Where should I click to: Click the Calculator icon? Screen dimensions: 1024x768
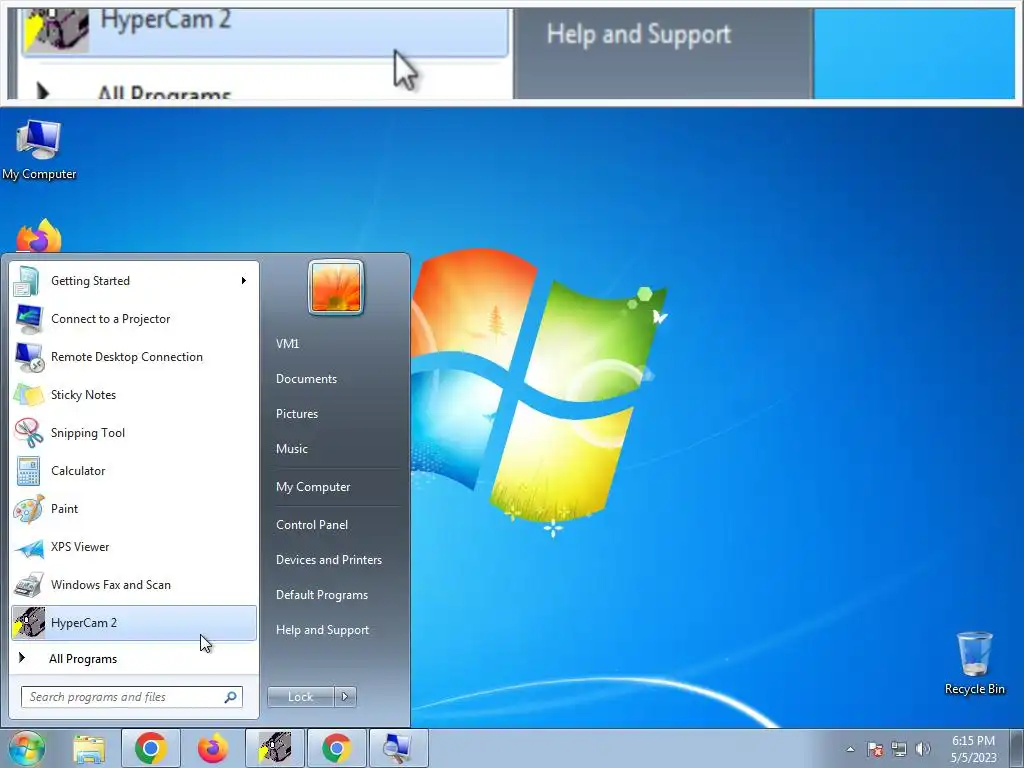coord(28,471)
